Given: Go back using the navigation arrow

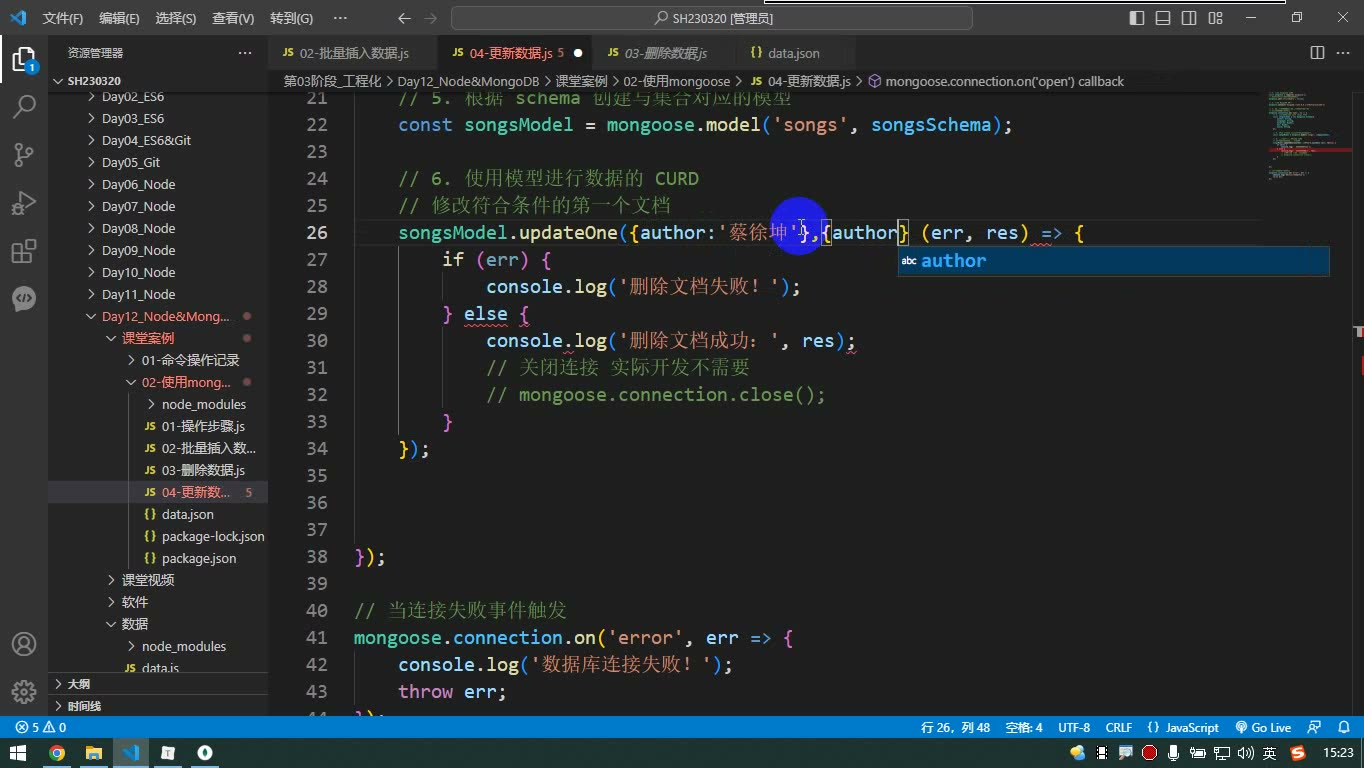Looking at the screenshot, I should coord(404,18).
